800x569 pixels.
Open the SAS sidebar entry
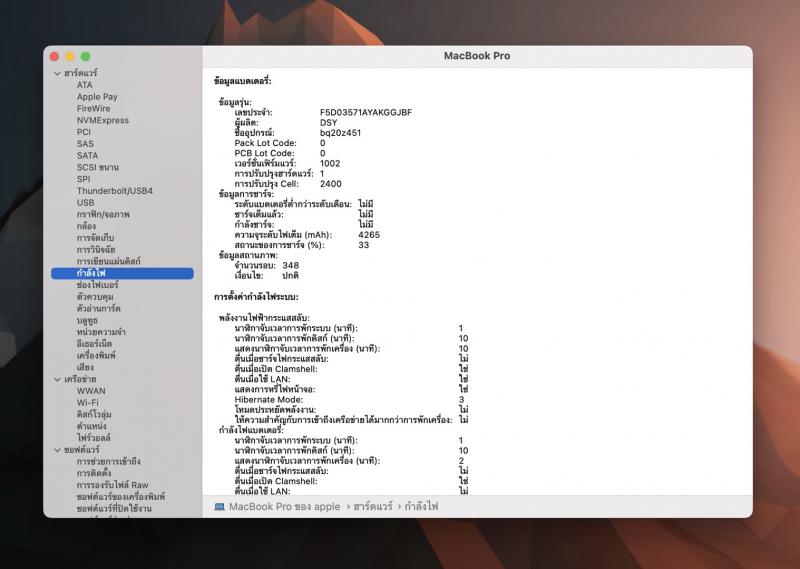tap(85, 143)
